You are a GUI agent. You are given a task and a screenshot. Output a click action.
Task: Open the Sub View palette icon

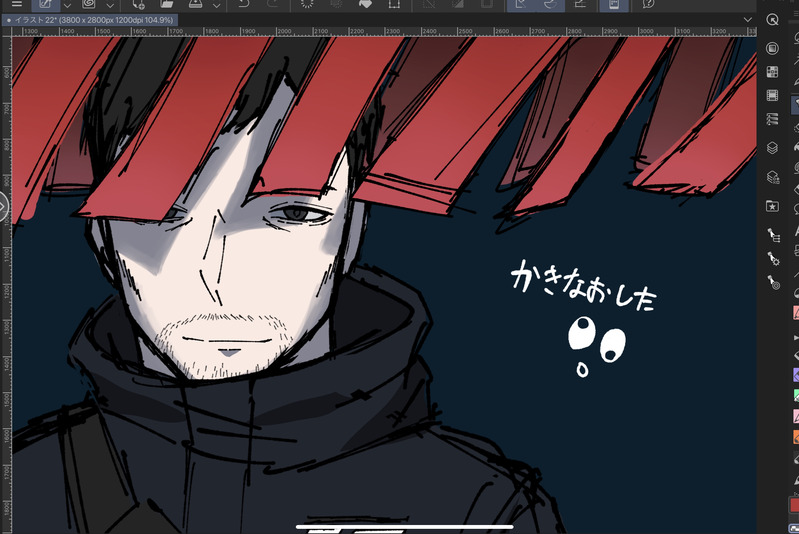(x=773, y=48)
